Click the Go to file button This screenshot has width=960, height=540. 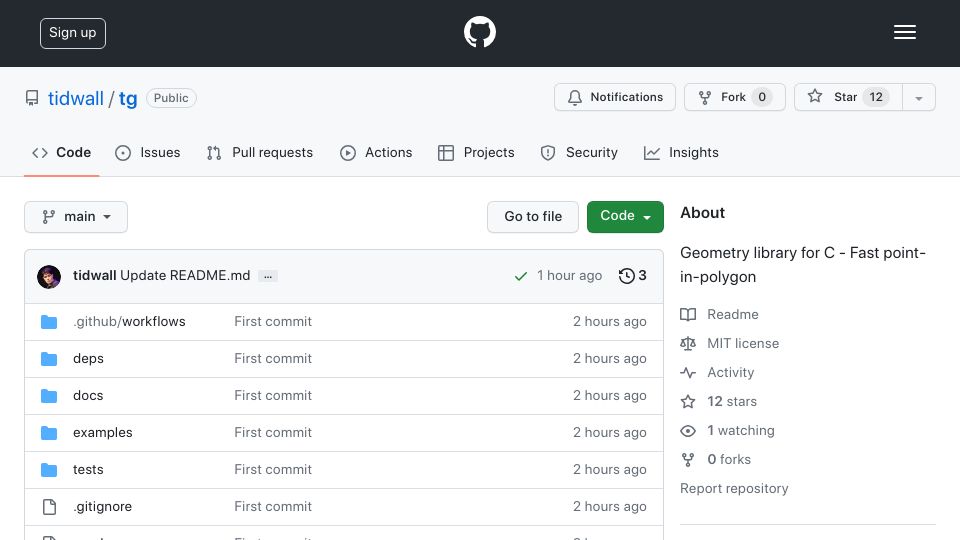pyautogui.click(x=533, y=217)
